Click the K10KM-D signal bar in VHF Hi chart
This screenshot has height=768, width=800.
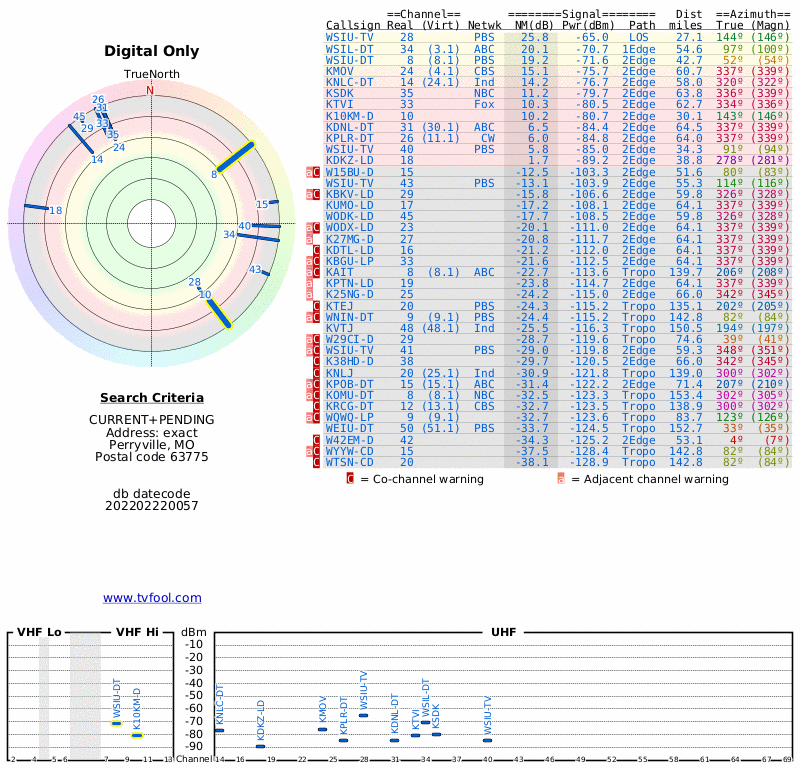[x=137, y=735]
